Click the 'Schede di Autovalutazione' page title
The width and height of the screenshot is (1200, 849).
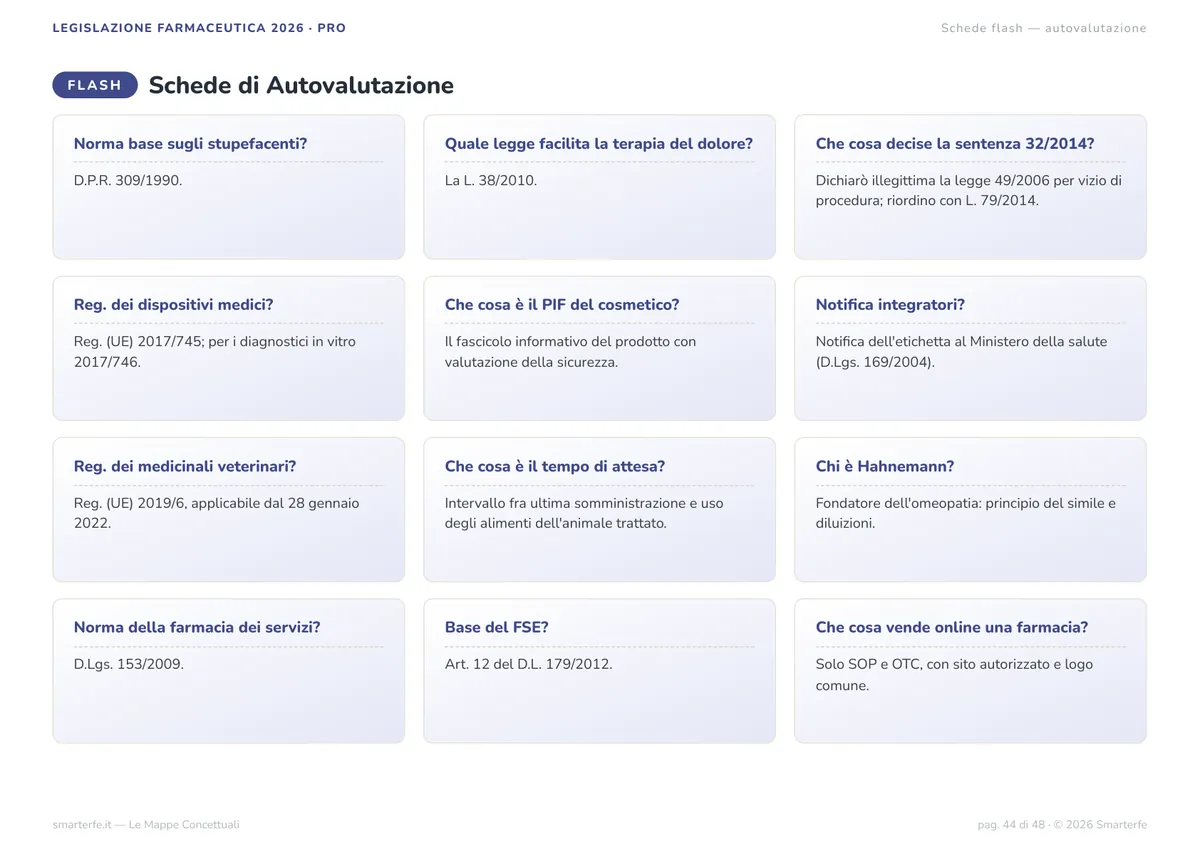coord(301,85)
